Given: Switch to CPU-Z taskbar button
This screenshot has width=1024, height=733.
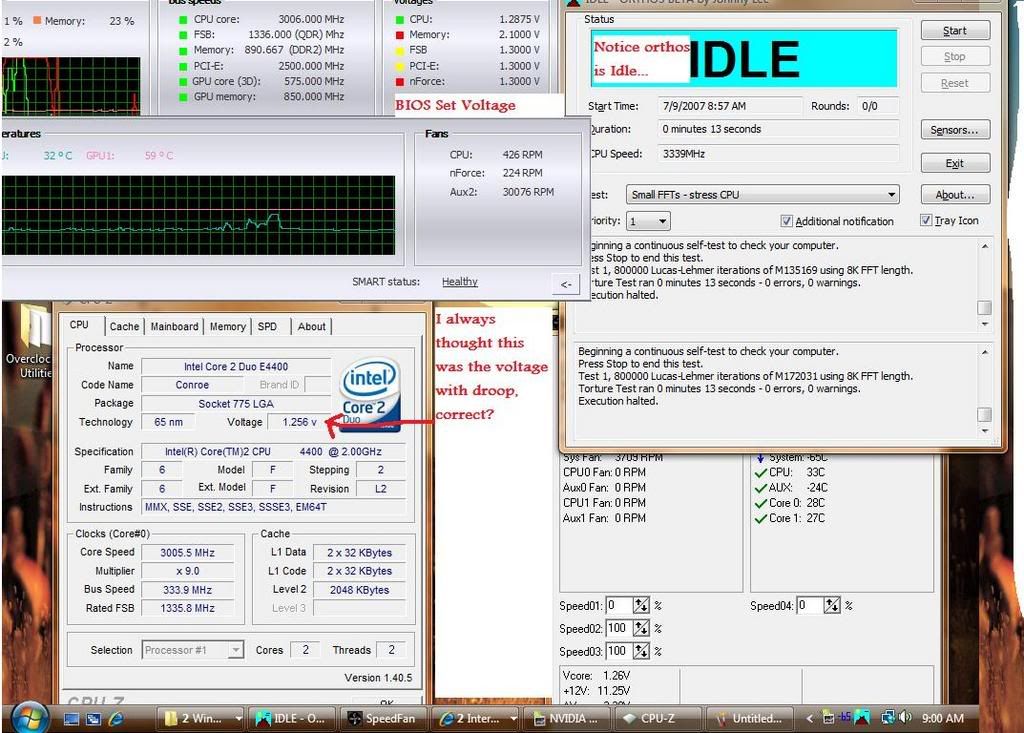Looking at the screenshot, I should click(x=659, y=719).
